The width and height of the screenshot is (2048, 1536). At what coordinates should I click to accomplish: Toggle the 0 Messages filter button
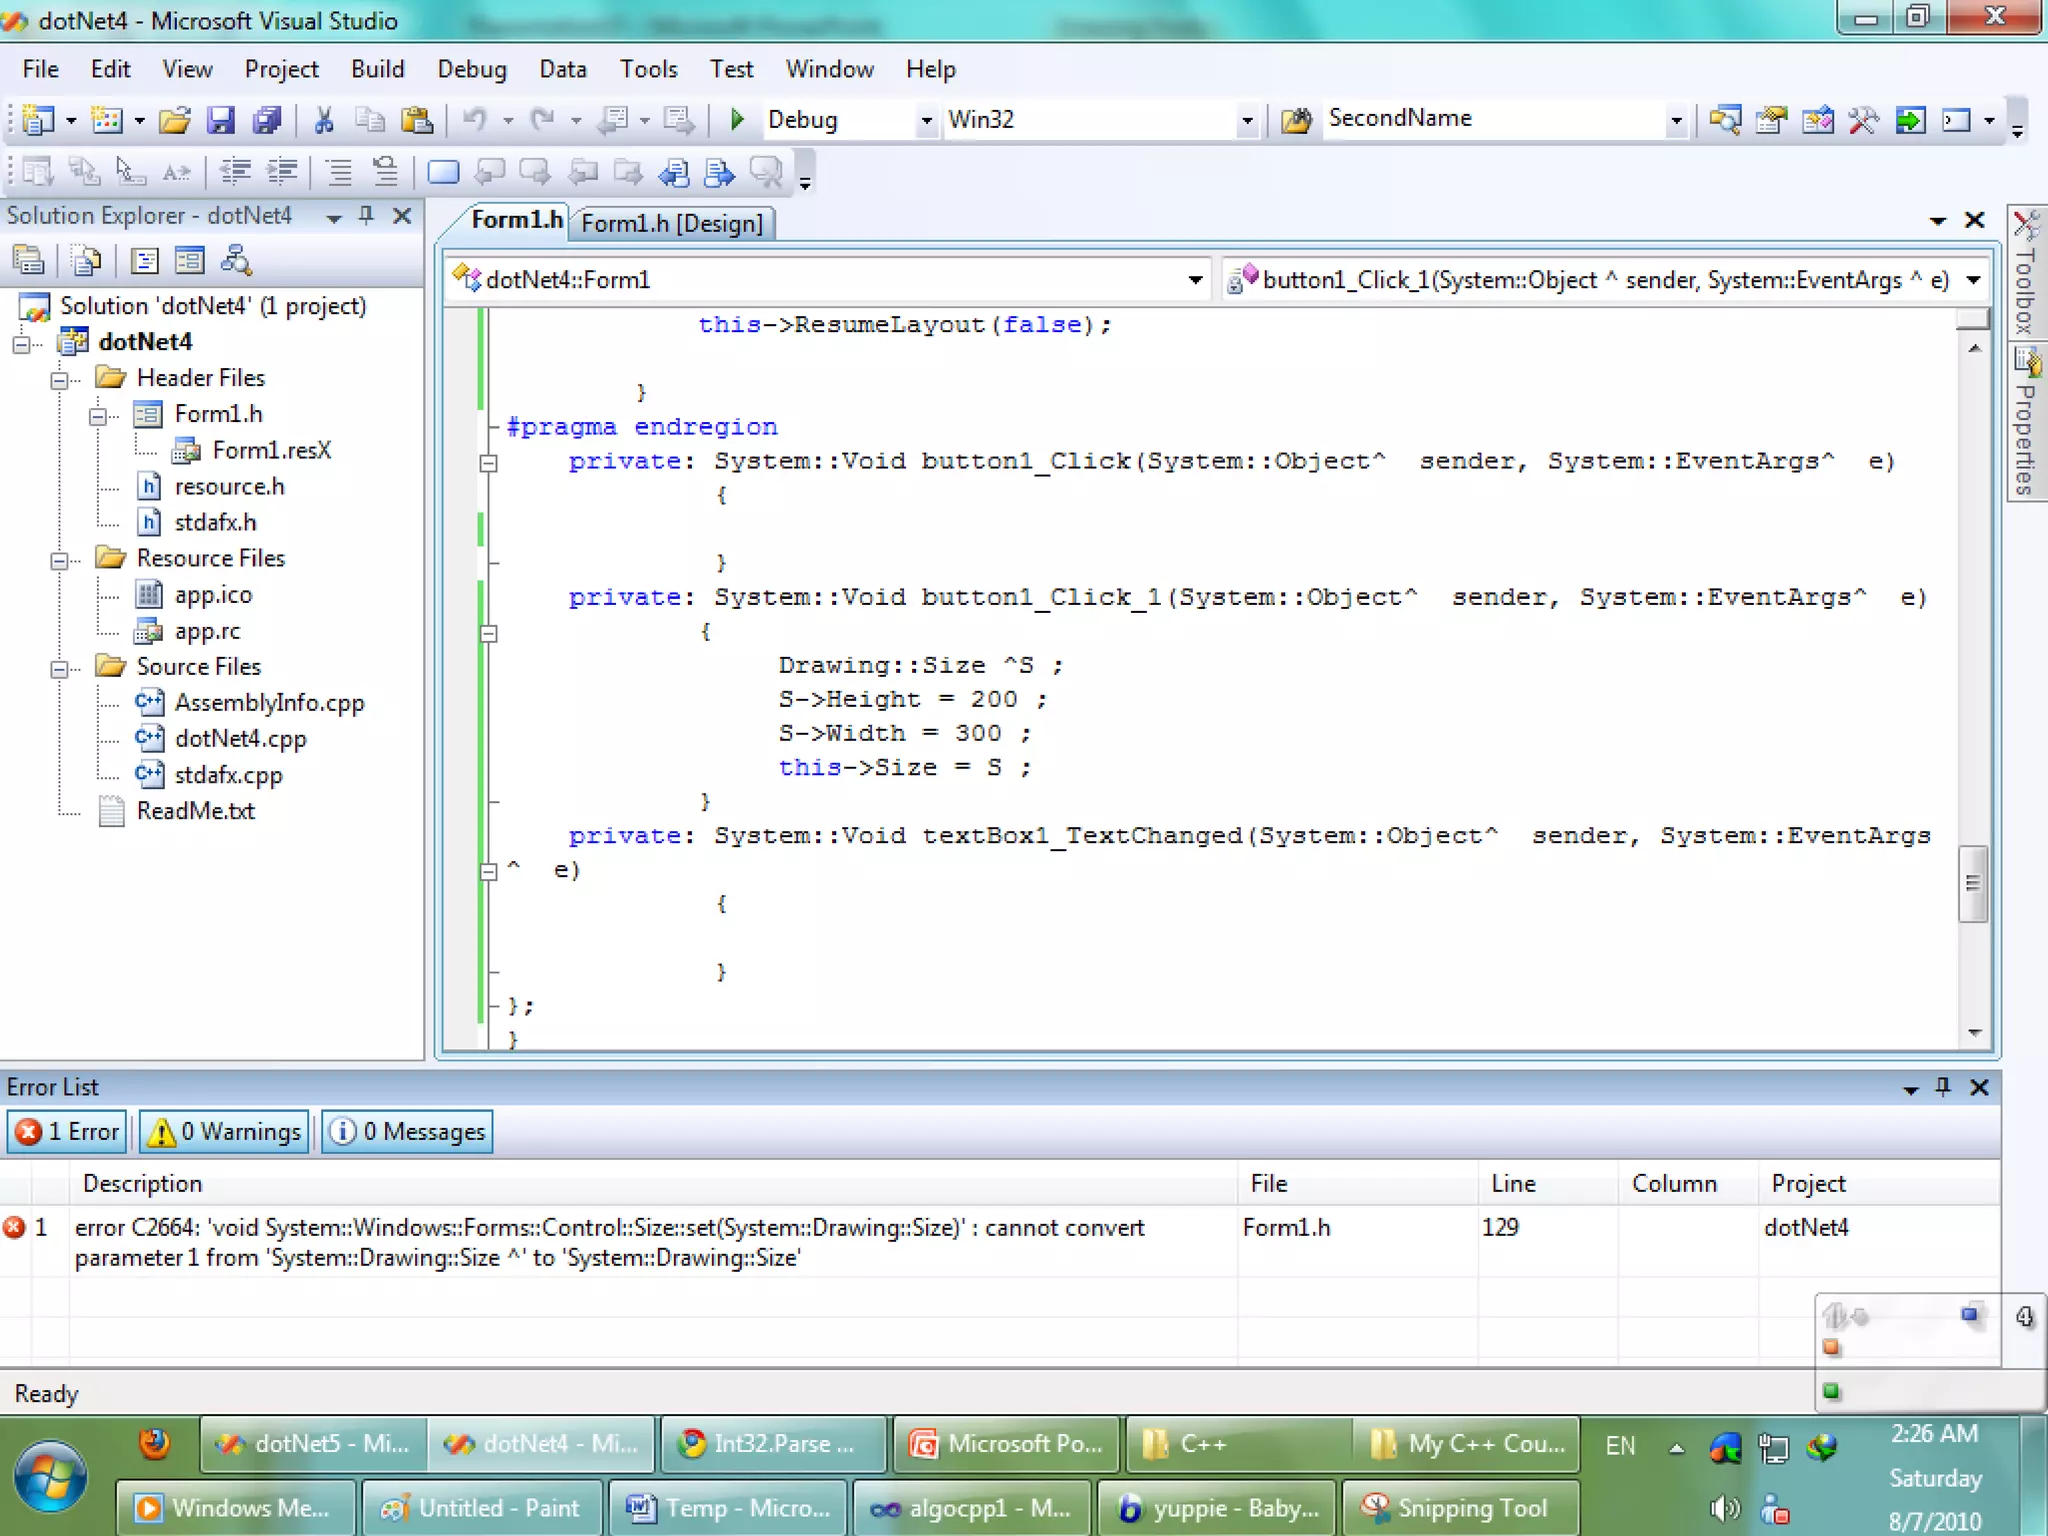tap(407, 1131)
